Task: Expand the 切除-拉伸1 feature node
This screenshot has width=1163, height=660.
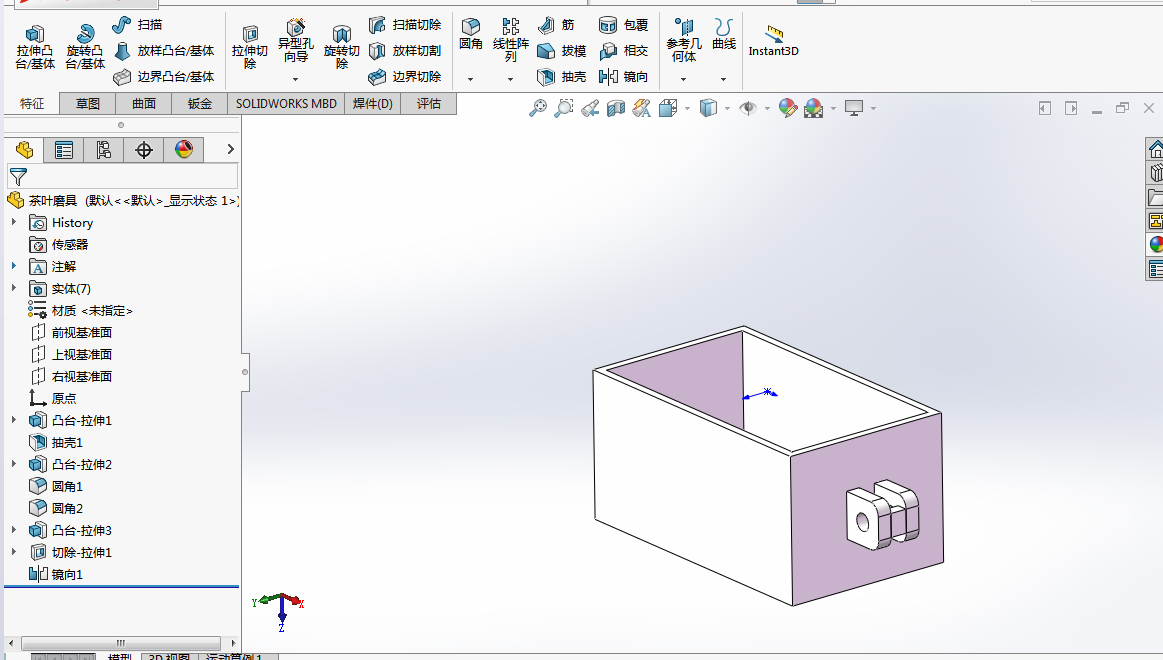Action: point(13,552)
